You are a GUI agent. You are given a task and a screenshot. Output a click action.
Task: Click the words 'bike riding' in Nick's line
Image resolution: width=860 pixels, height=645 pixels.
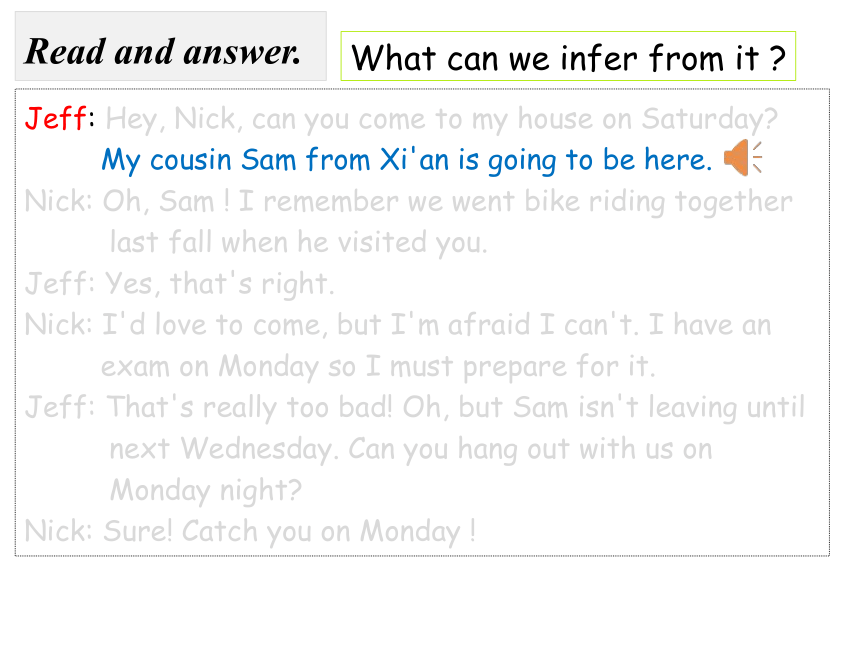click(x=595, y=202)
